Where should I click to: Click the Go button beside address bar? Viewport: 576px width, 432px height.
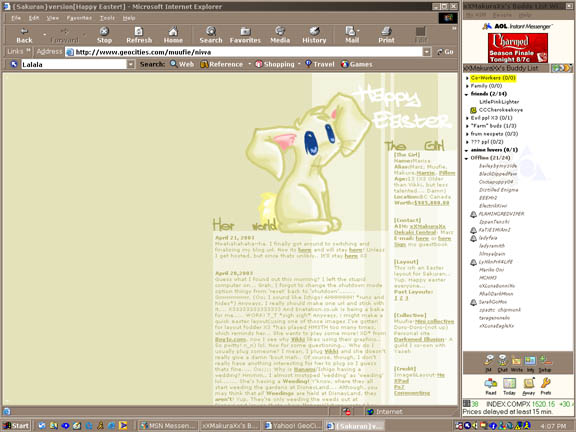click(x=445, y=52)
